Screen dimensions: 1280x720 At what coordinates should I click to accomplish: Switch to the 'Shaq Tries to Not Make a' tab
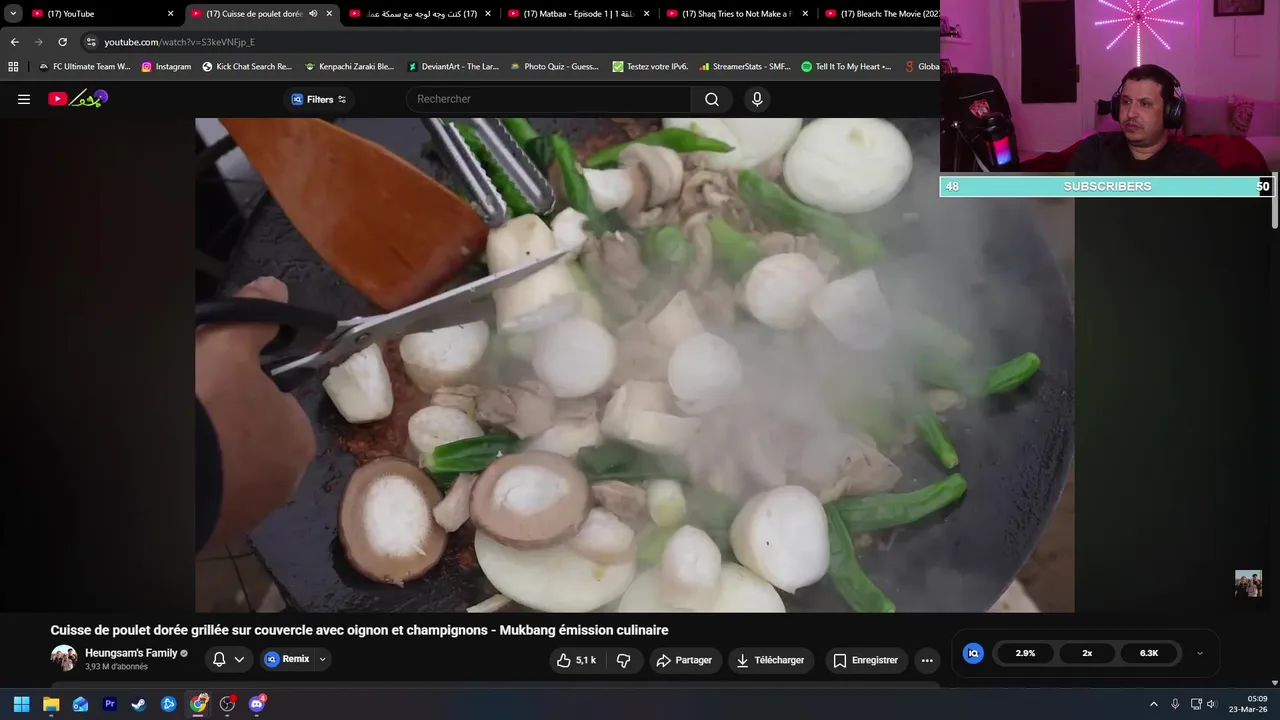point(737,14)
